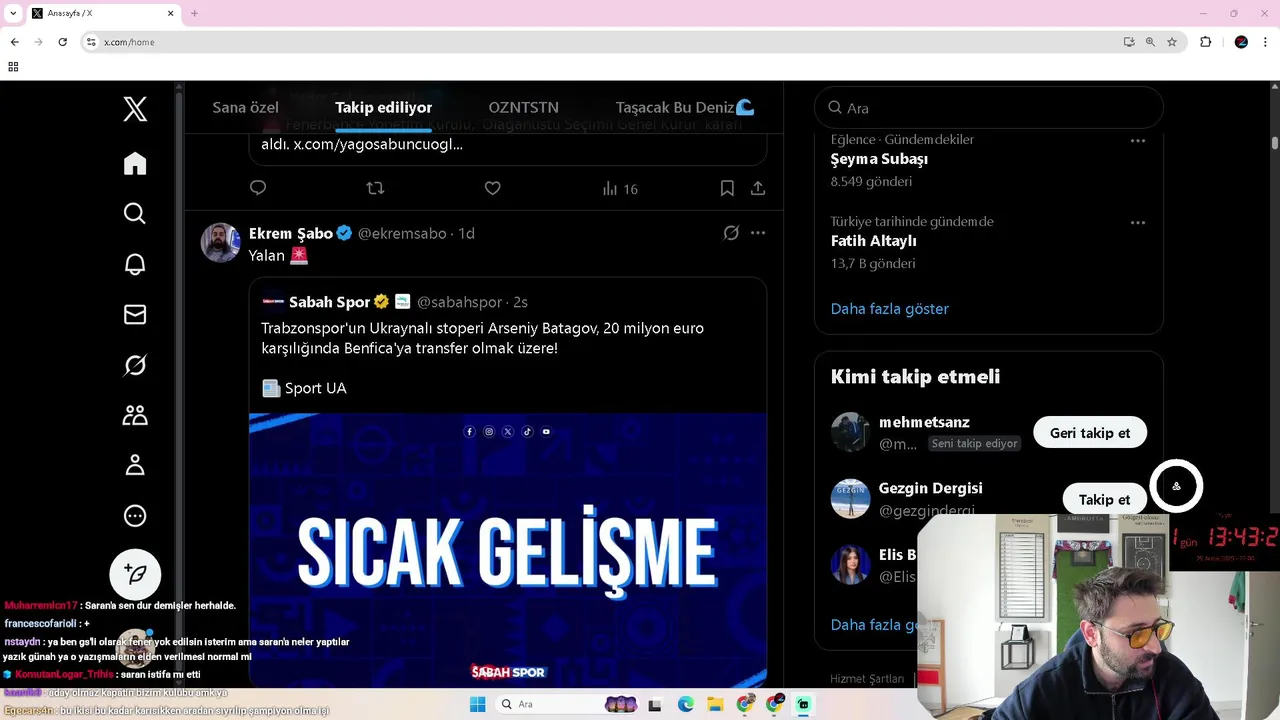
Task: Follow back mehmetsanz with Geri takip et
Action: (x=1090, y=433)
